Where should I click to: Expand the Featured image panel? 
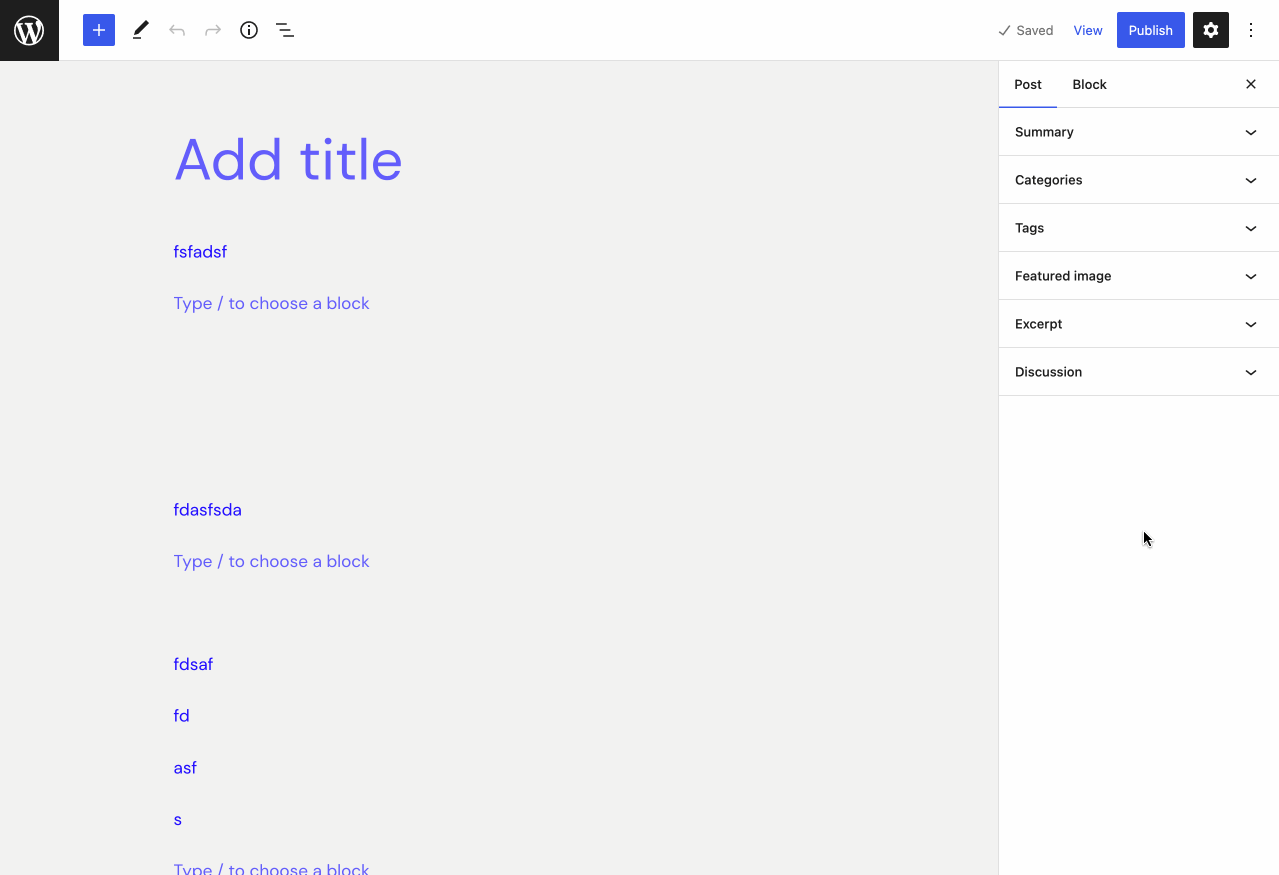pos(1139,276)
